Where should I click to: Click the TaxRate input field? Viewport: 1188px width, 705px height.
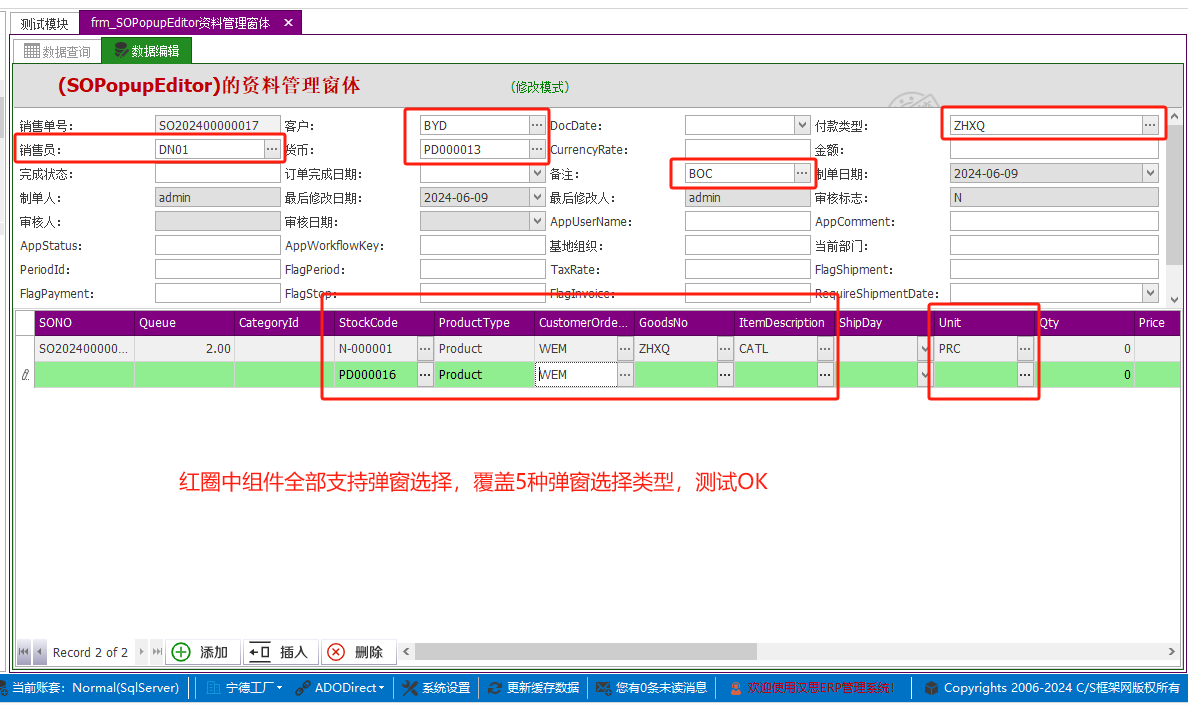pyautogui.click(x=747, y=269)
